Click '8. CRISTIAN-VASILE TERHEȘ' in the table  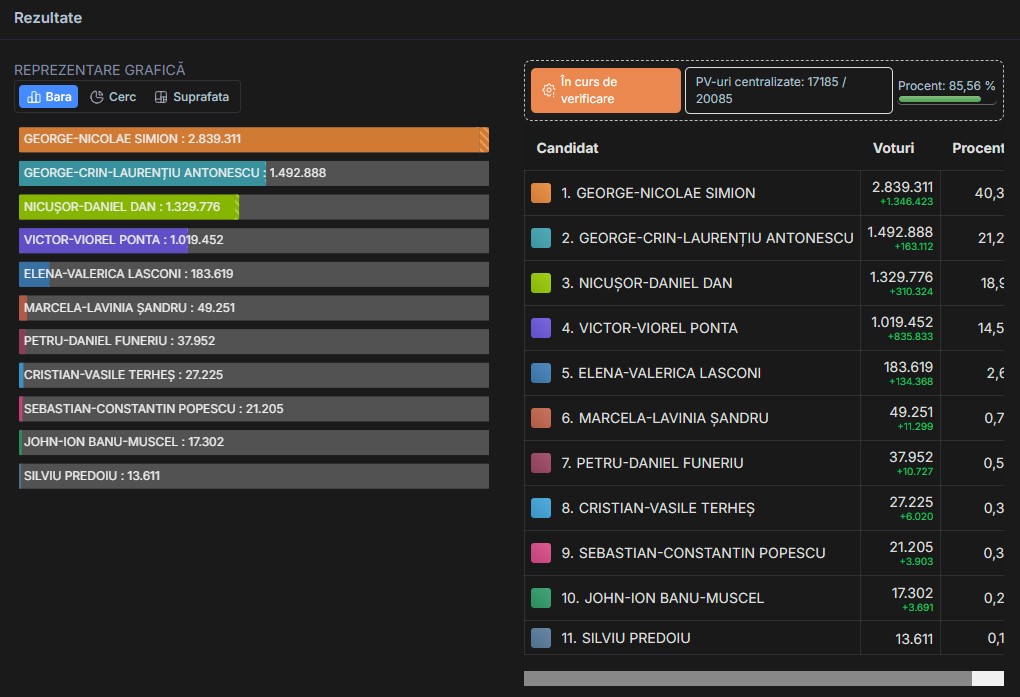pos(658,508)
